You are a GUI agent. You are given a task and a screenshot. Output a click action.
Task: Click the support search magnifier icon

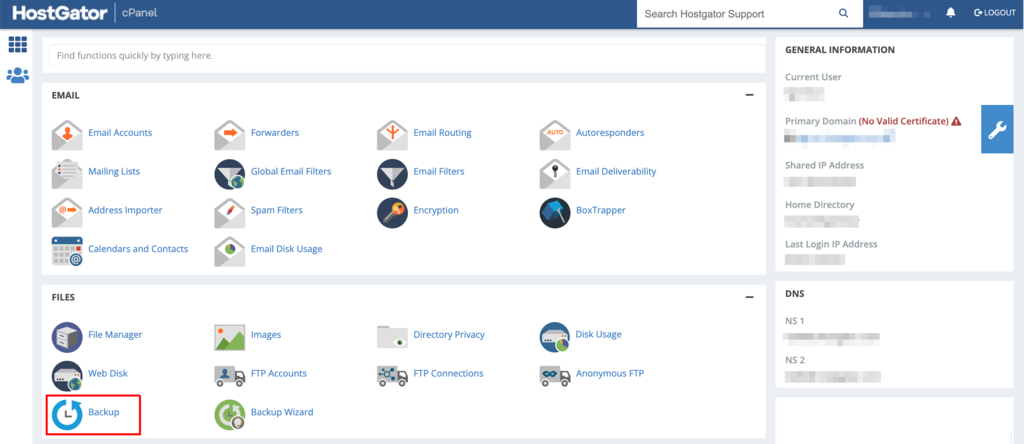pos(843,14)
